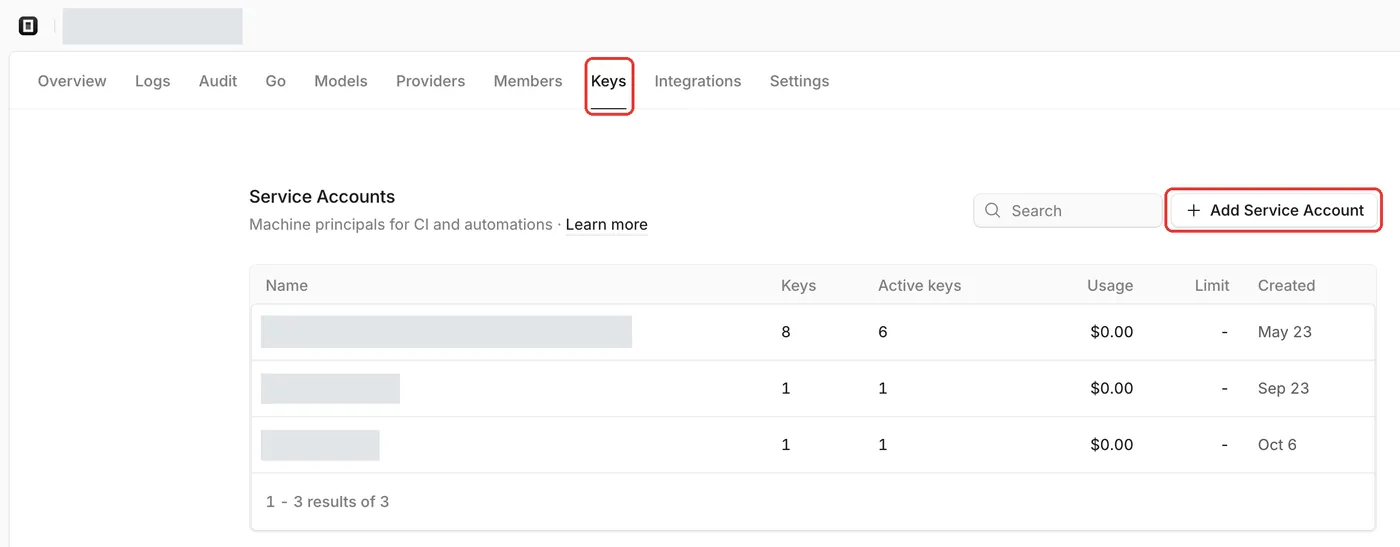1400x547 pixels.
Task: Open the service account created May 23
Action: pos(813,332)
